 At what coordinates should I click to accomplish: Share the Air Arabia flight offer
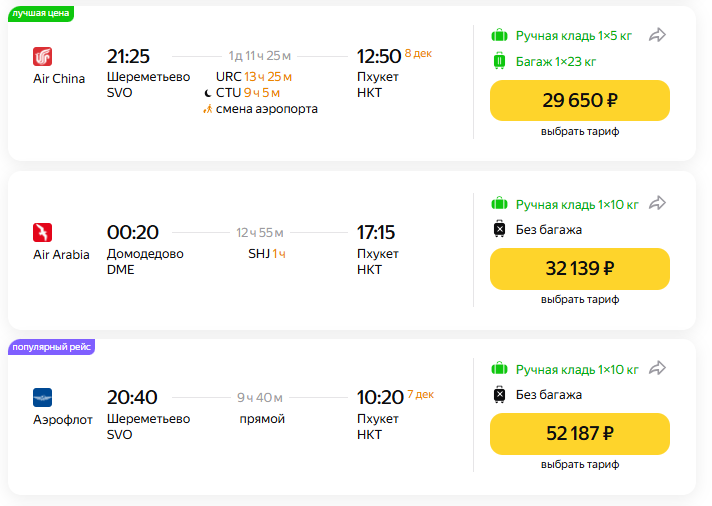pos(657,203)
